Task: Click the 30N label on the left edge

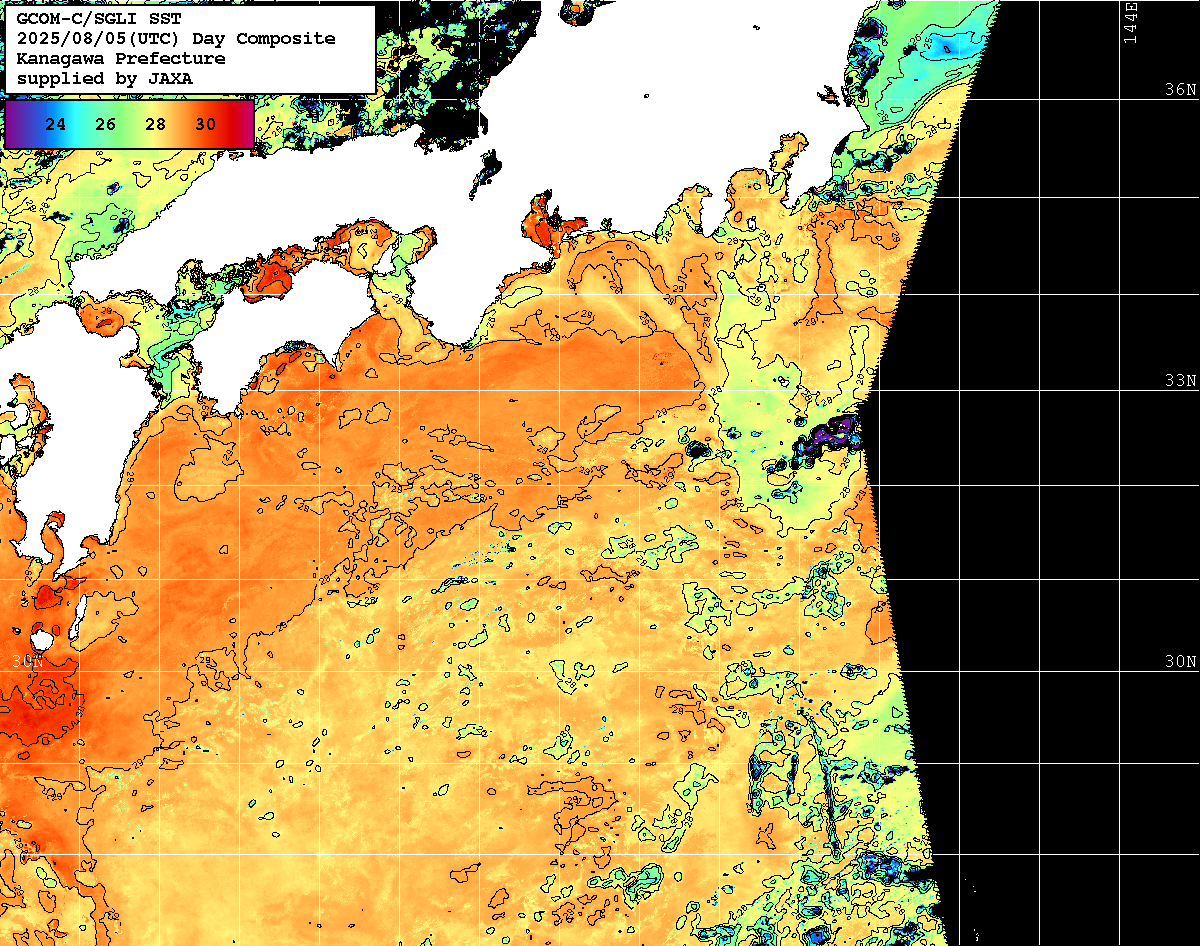Action: [x=27, y=661]
